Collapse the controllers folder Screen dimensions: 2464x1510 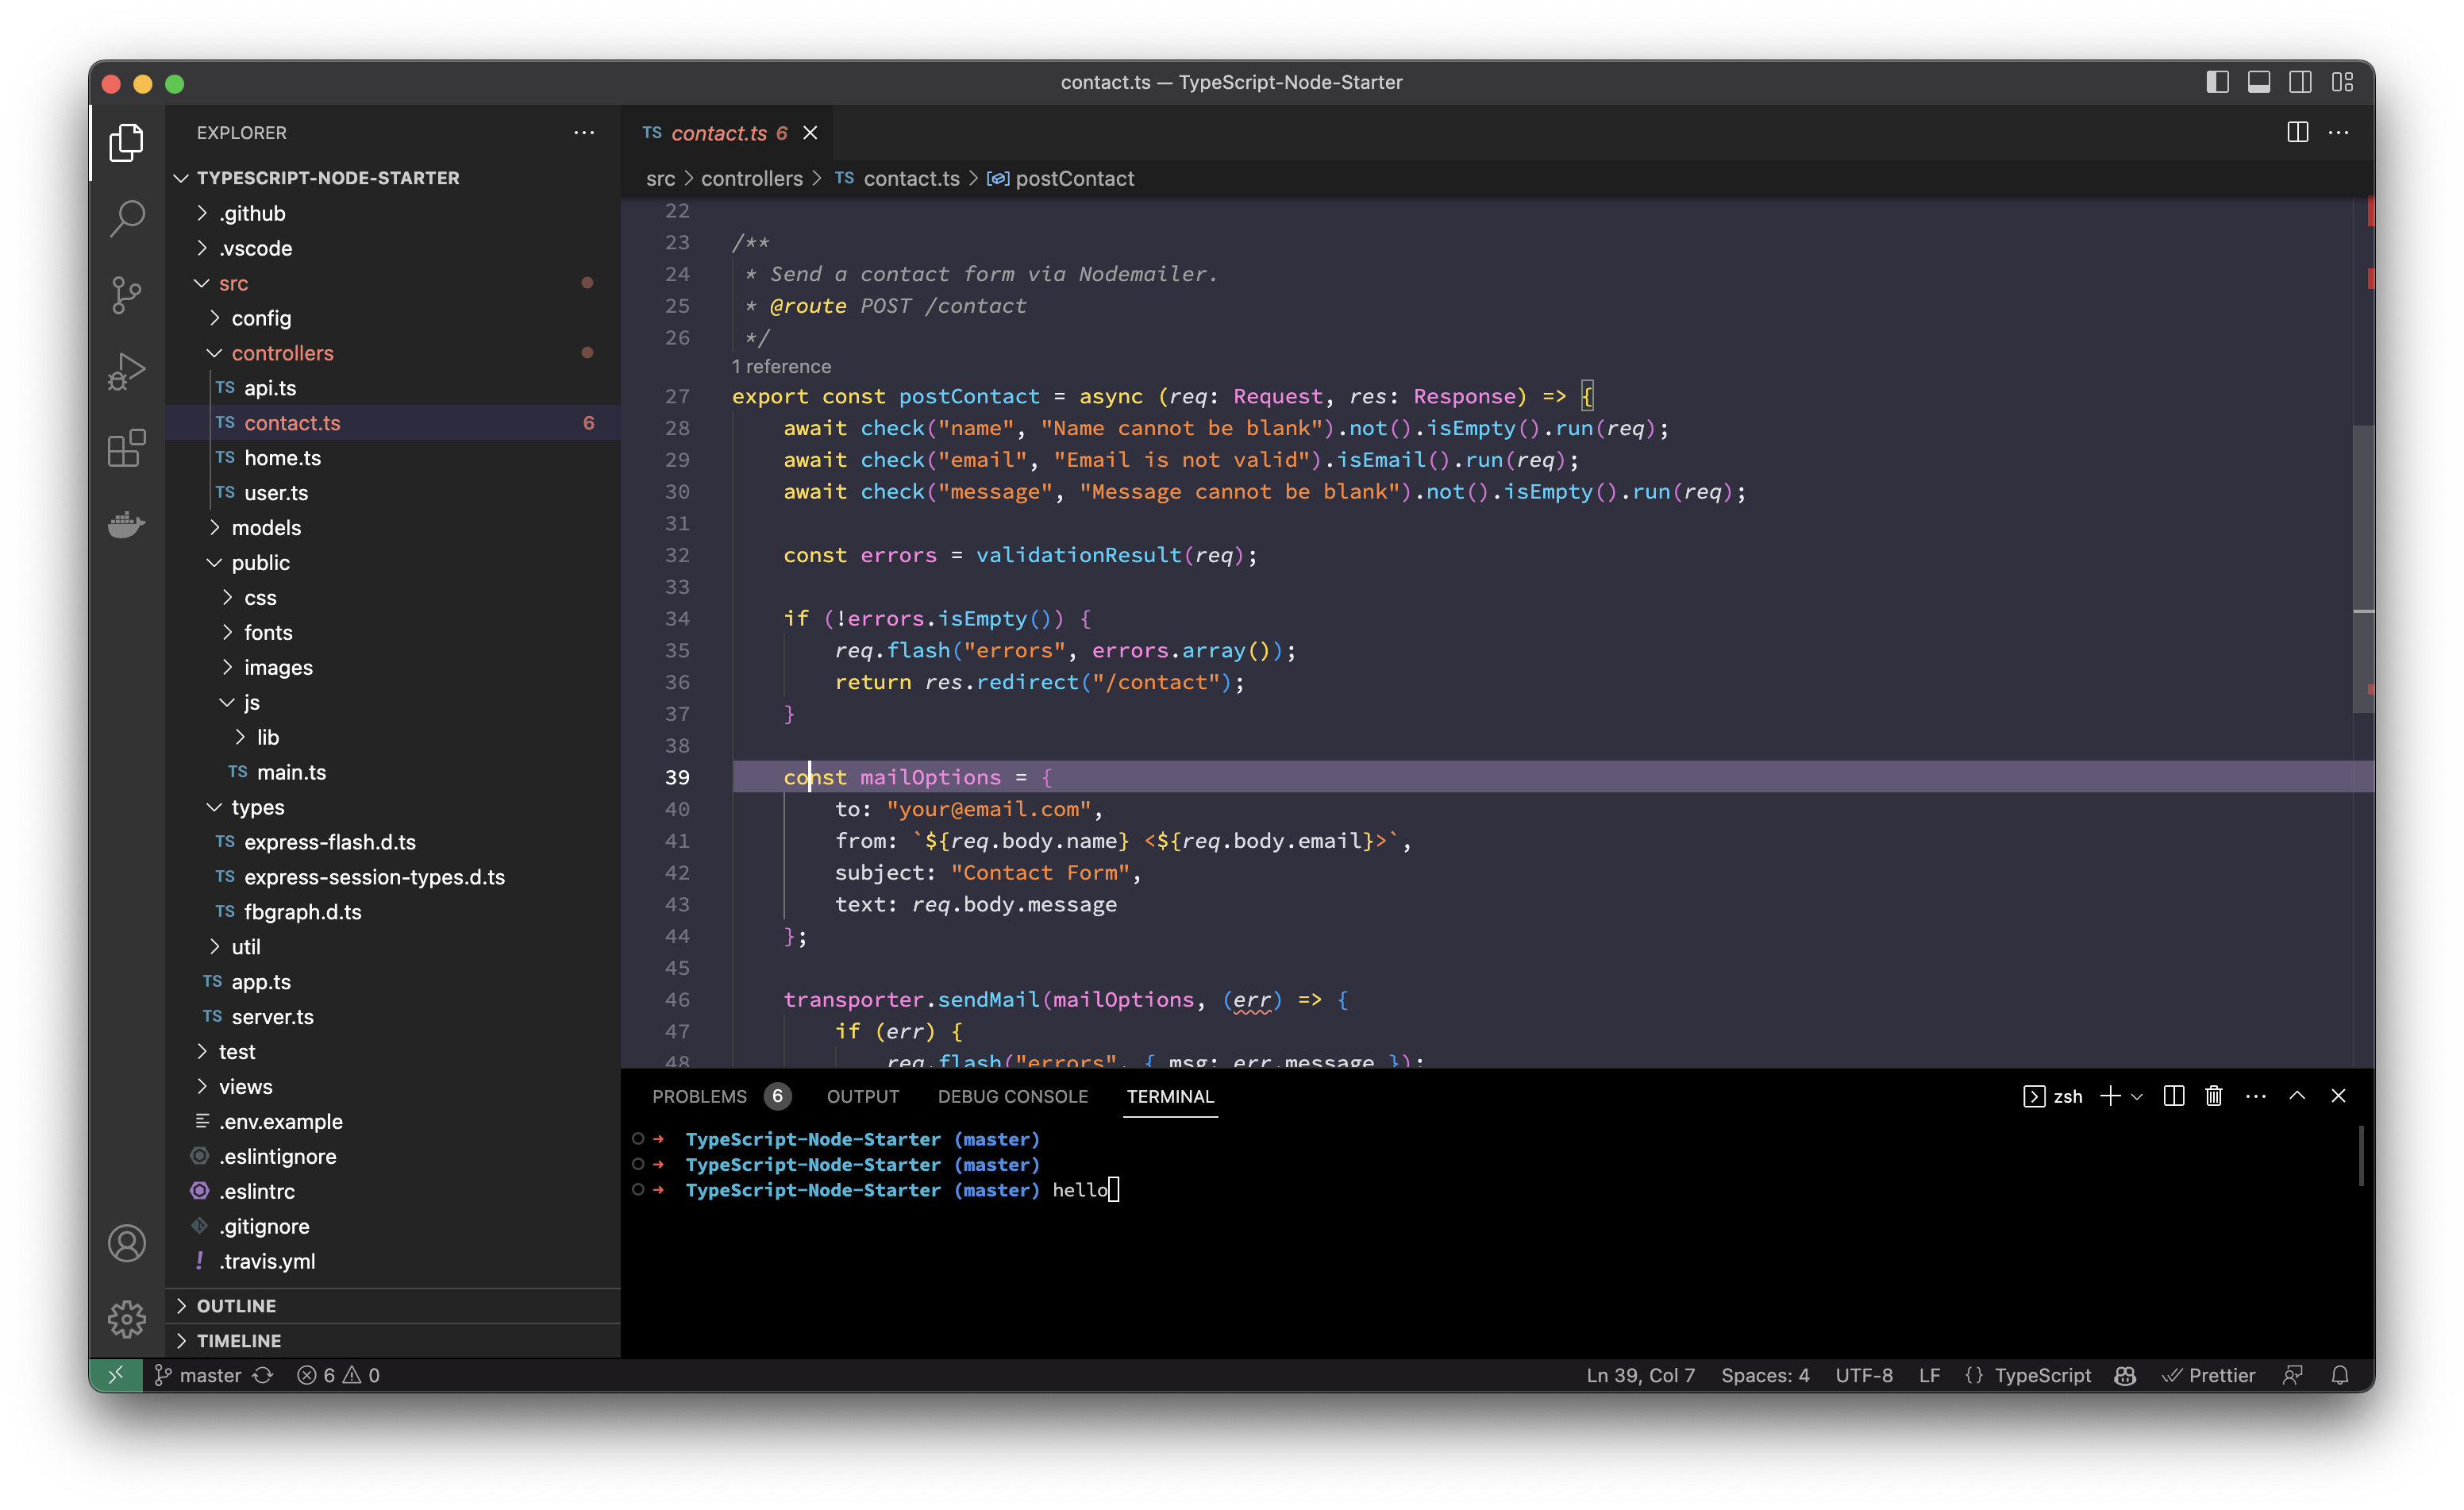(x=392, y=353)
